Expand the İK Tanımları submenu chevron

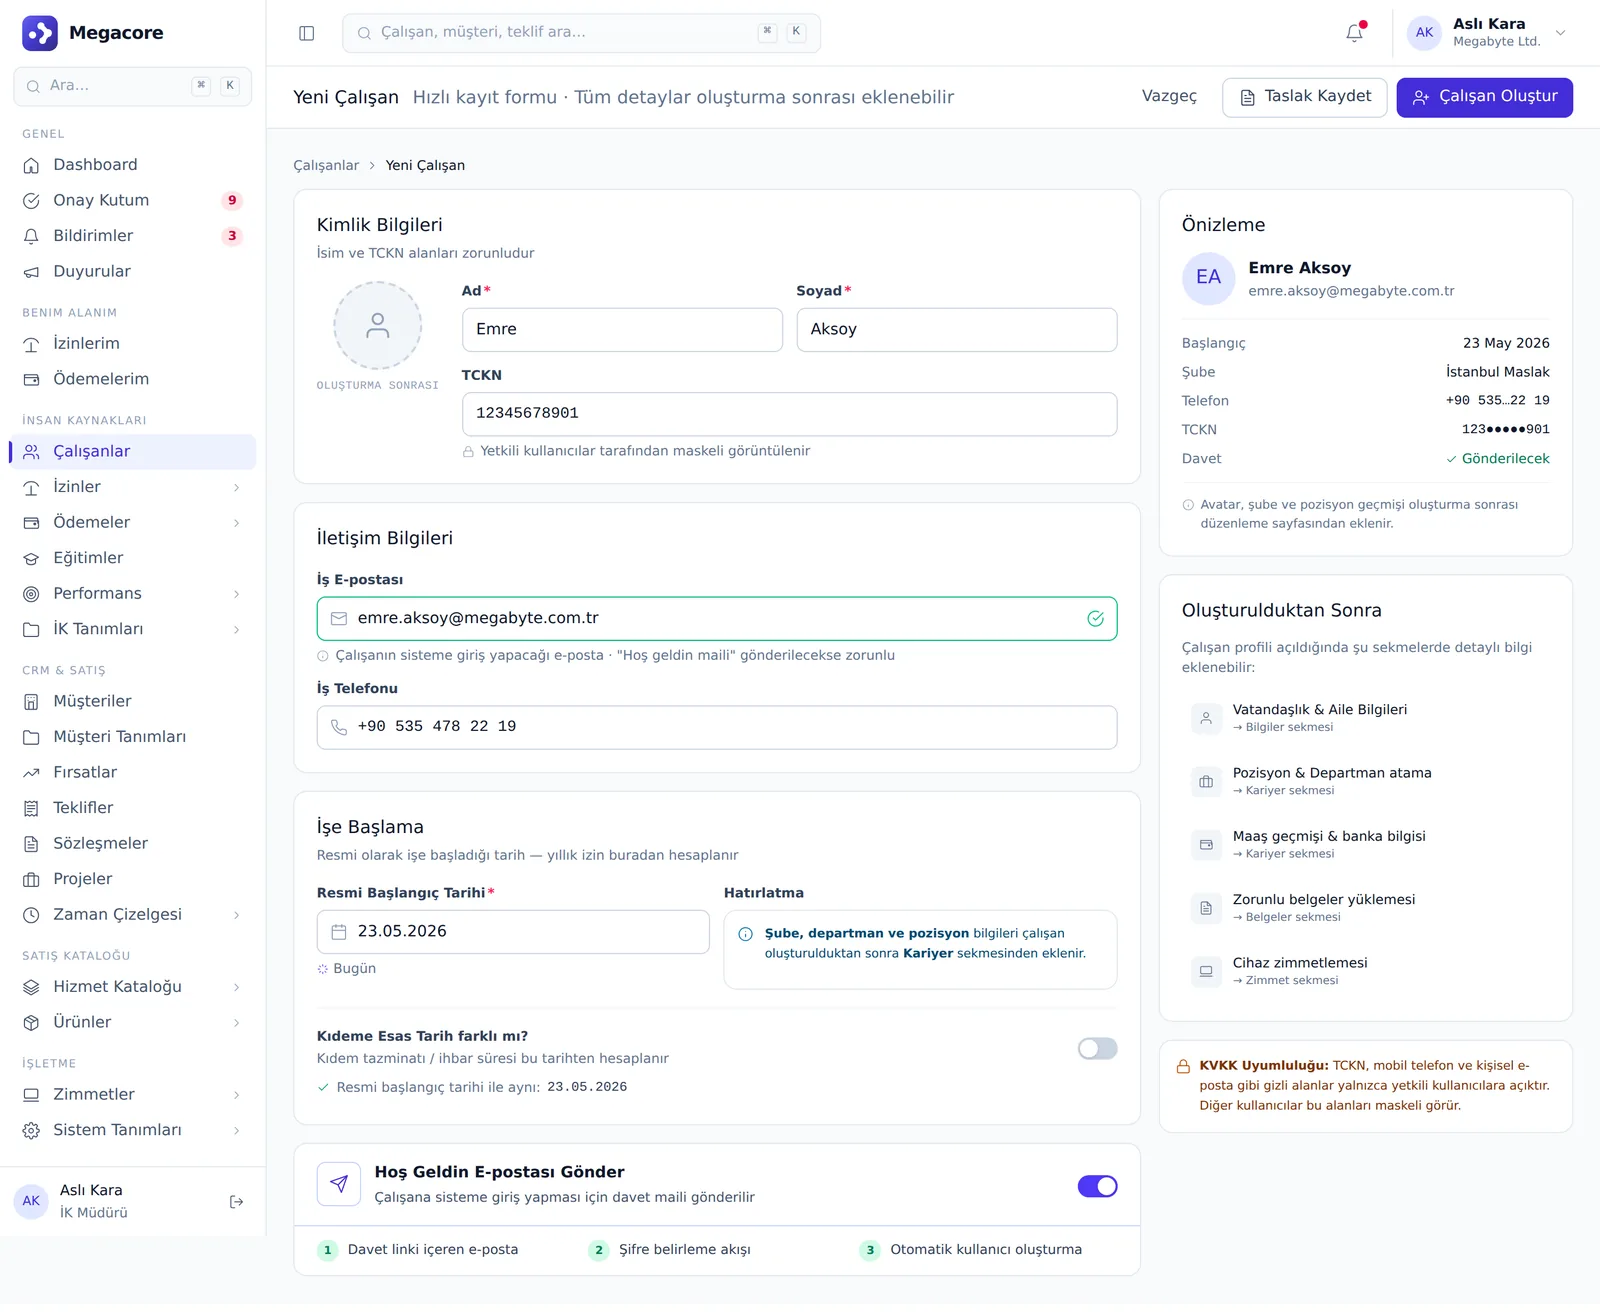click(x=236, y=630)
